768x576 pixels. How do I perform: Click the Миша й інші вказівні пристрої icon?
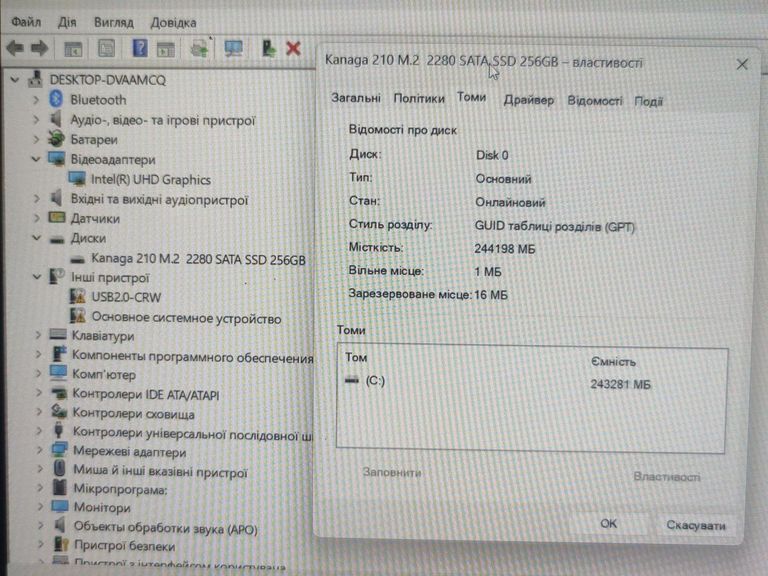pos(59,469)
